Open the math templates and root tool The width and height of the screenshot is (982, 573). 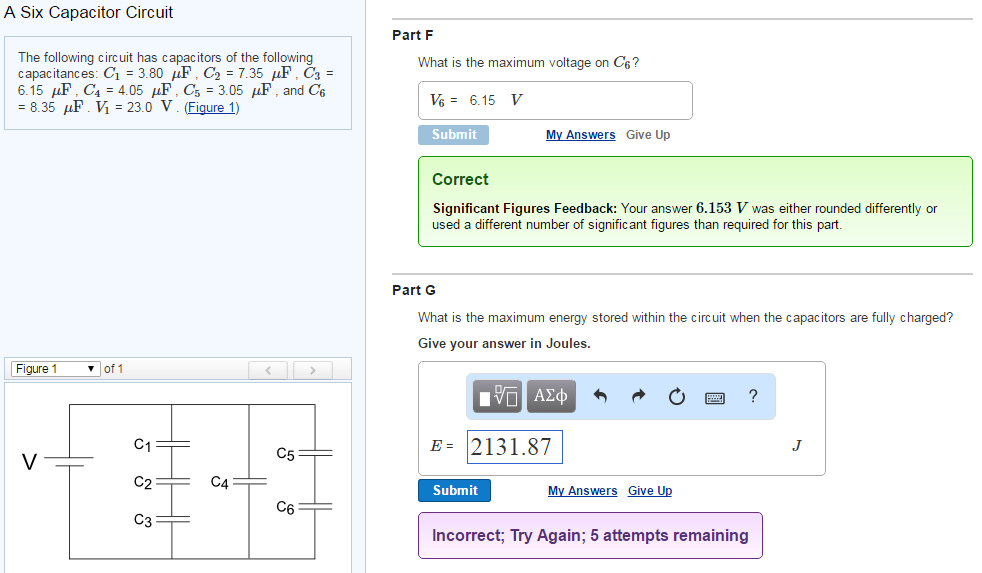[x=498, y=396]
